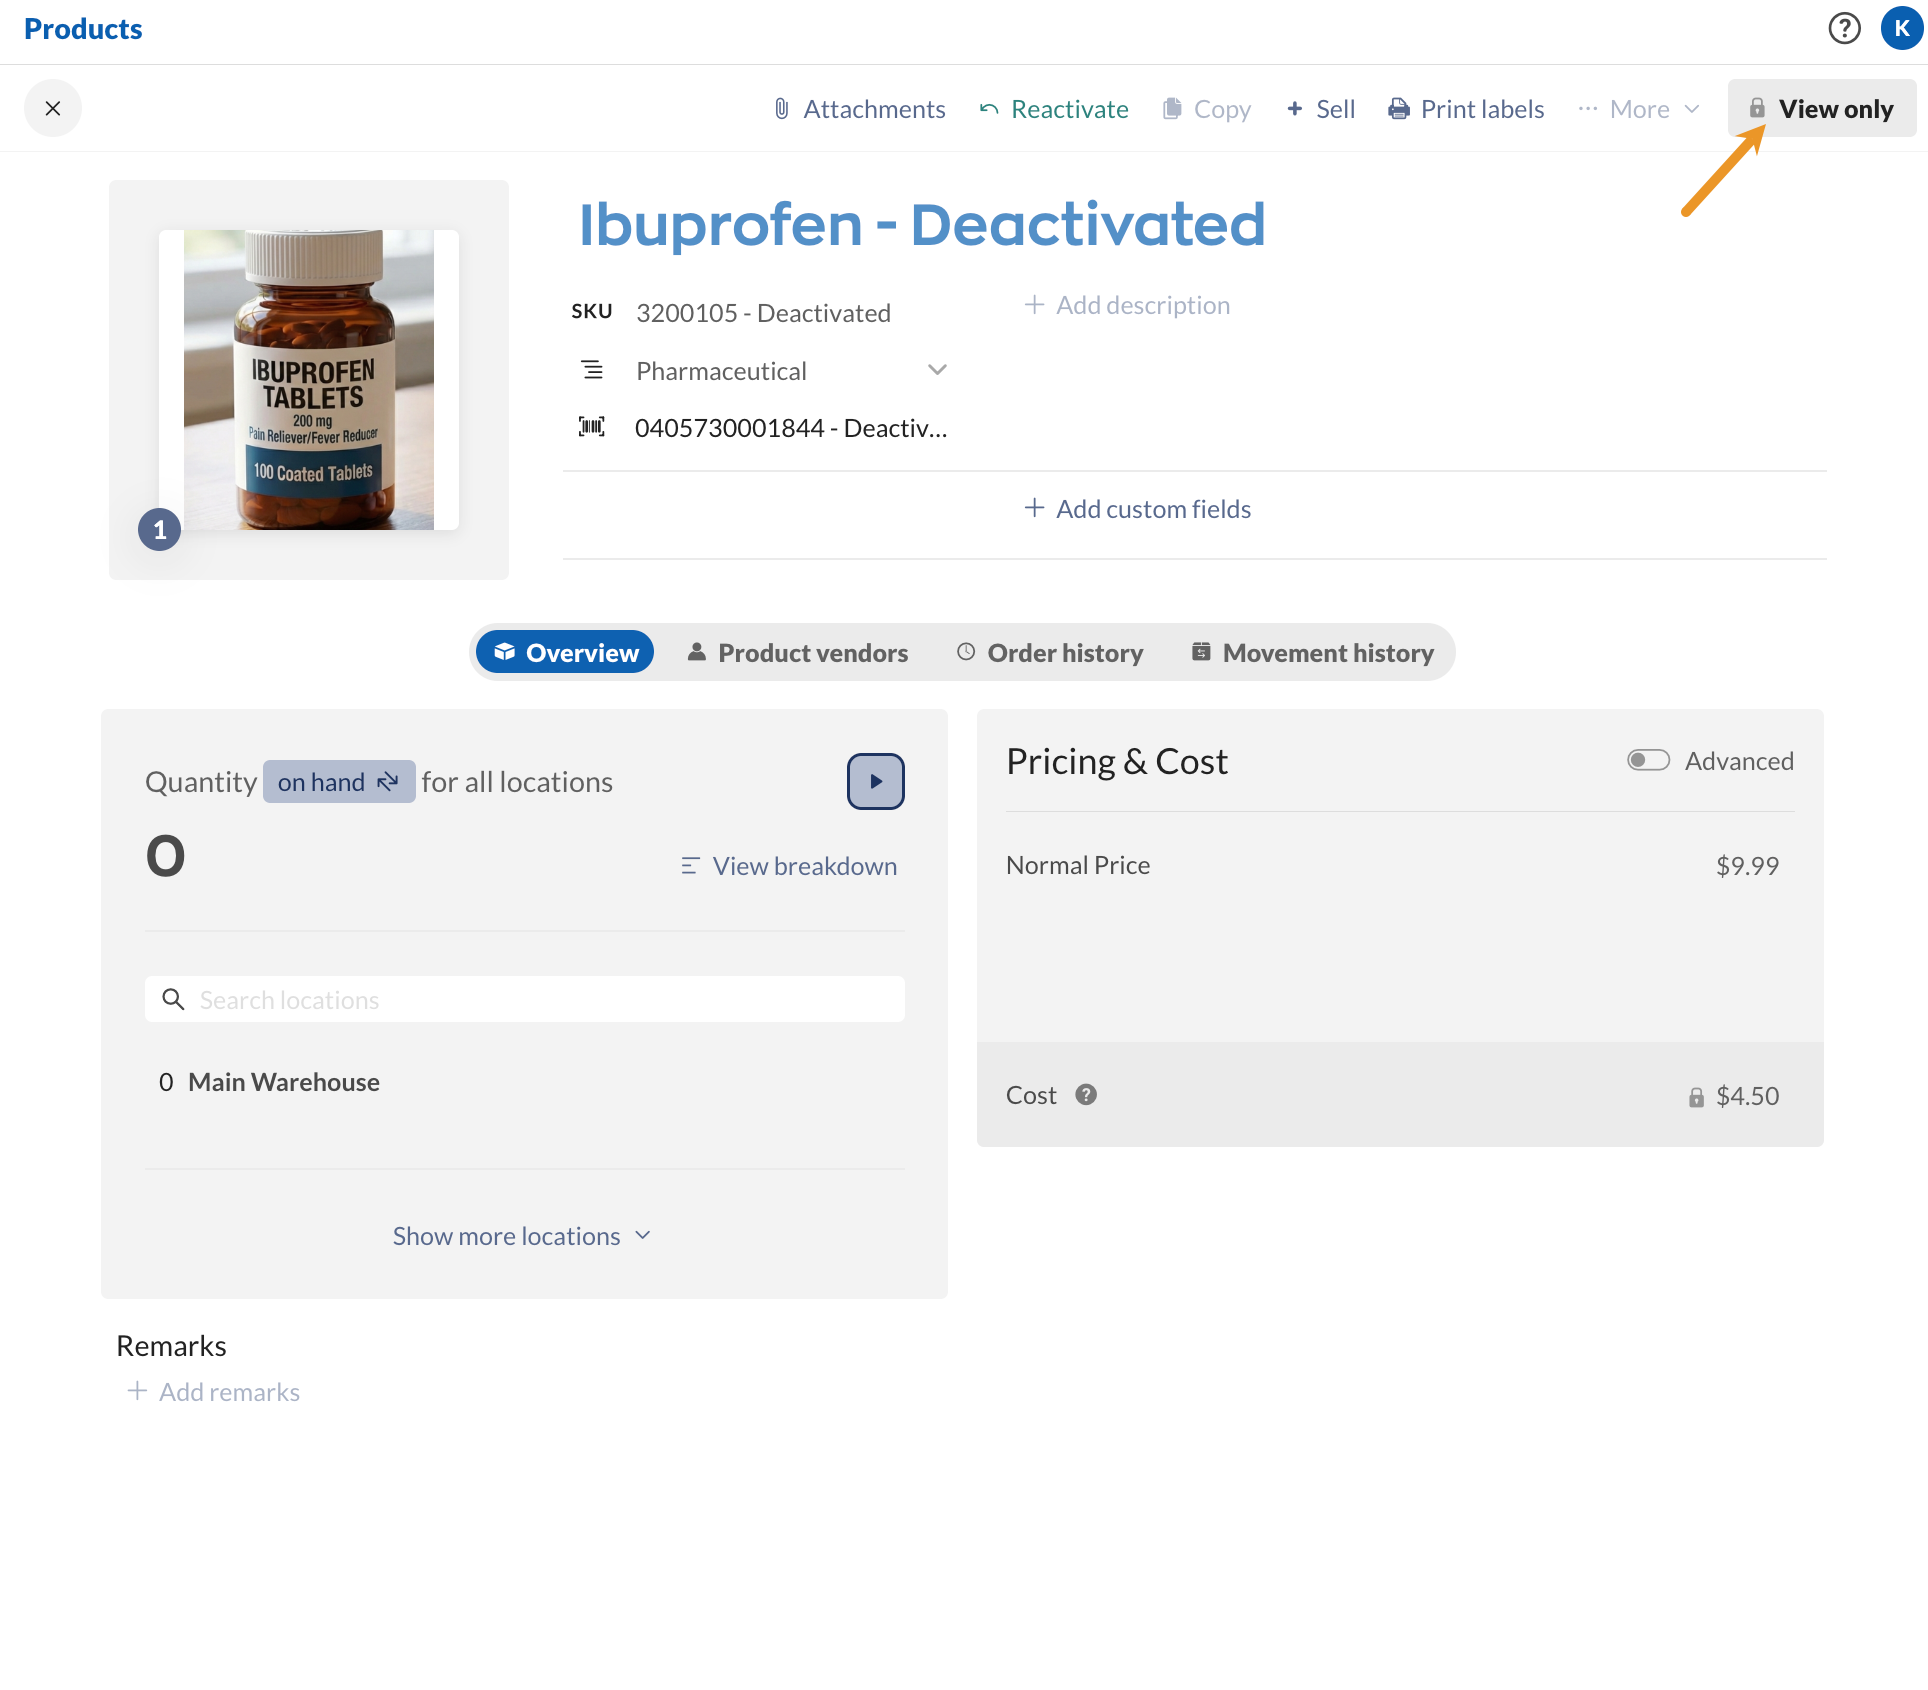Open the Movement history tab
This screenshot has width=1928, height=1690.
(1312, 653)
